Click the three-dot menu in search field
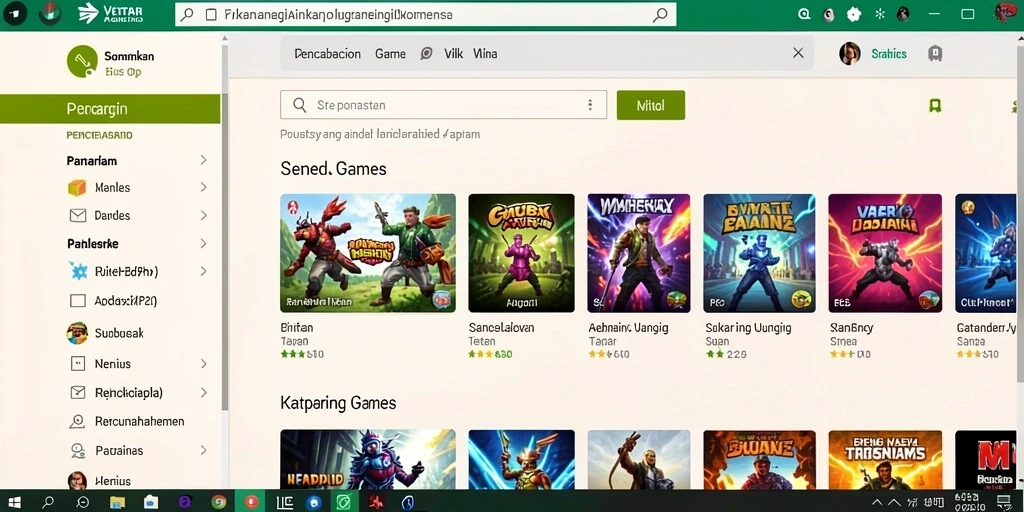This screenshot has width=1024, height=512. (x=590, y=105)
